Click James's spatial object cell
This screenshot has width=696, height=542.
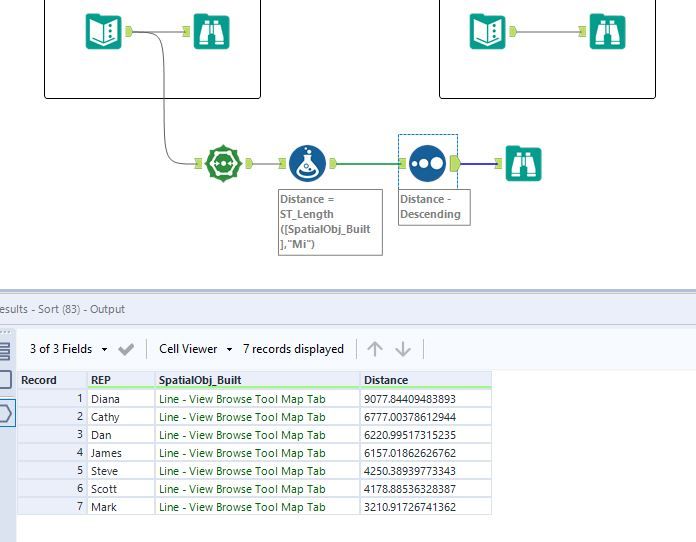click(x=257, y=453)
